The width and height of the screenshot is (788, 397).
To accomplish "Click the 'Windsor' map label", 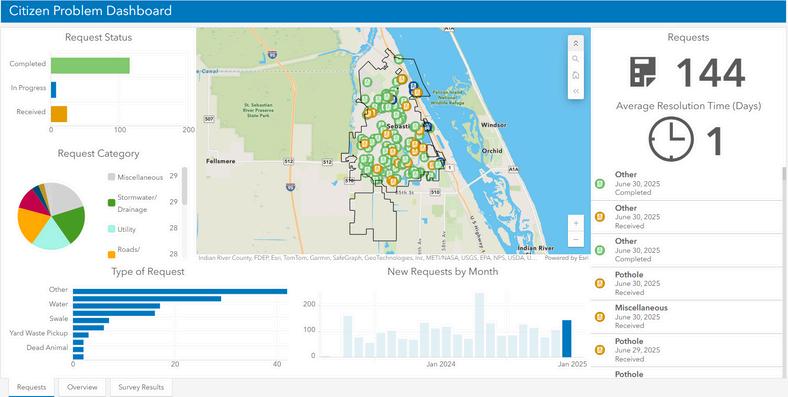I will coord(494,125).
